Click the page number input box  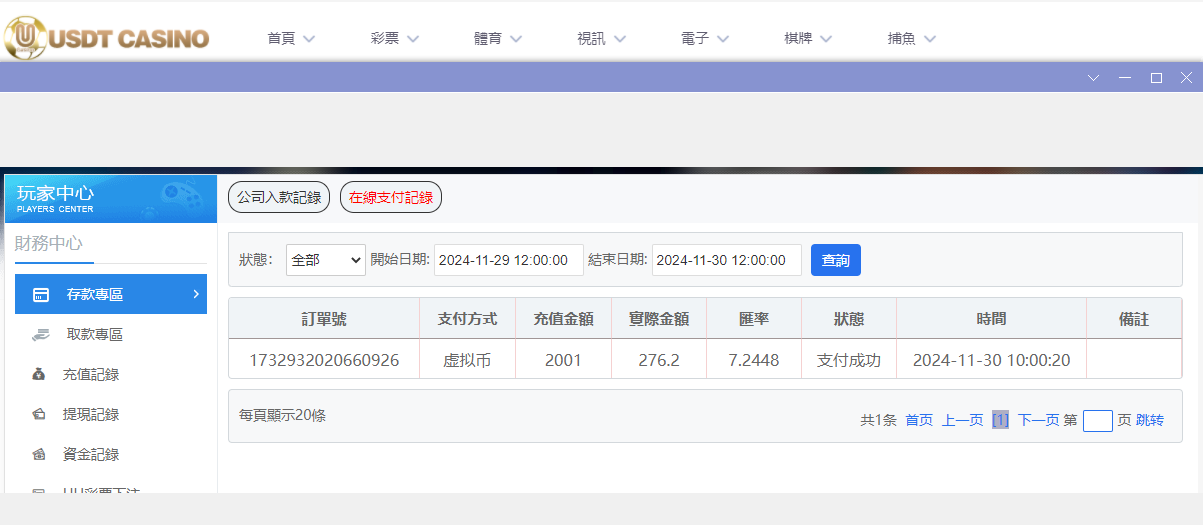pyautogui.click(x=1097, y=421)
